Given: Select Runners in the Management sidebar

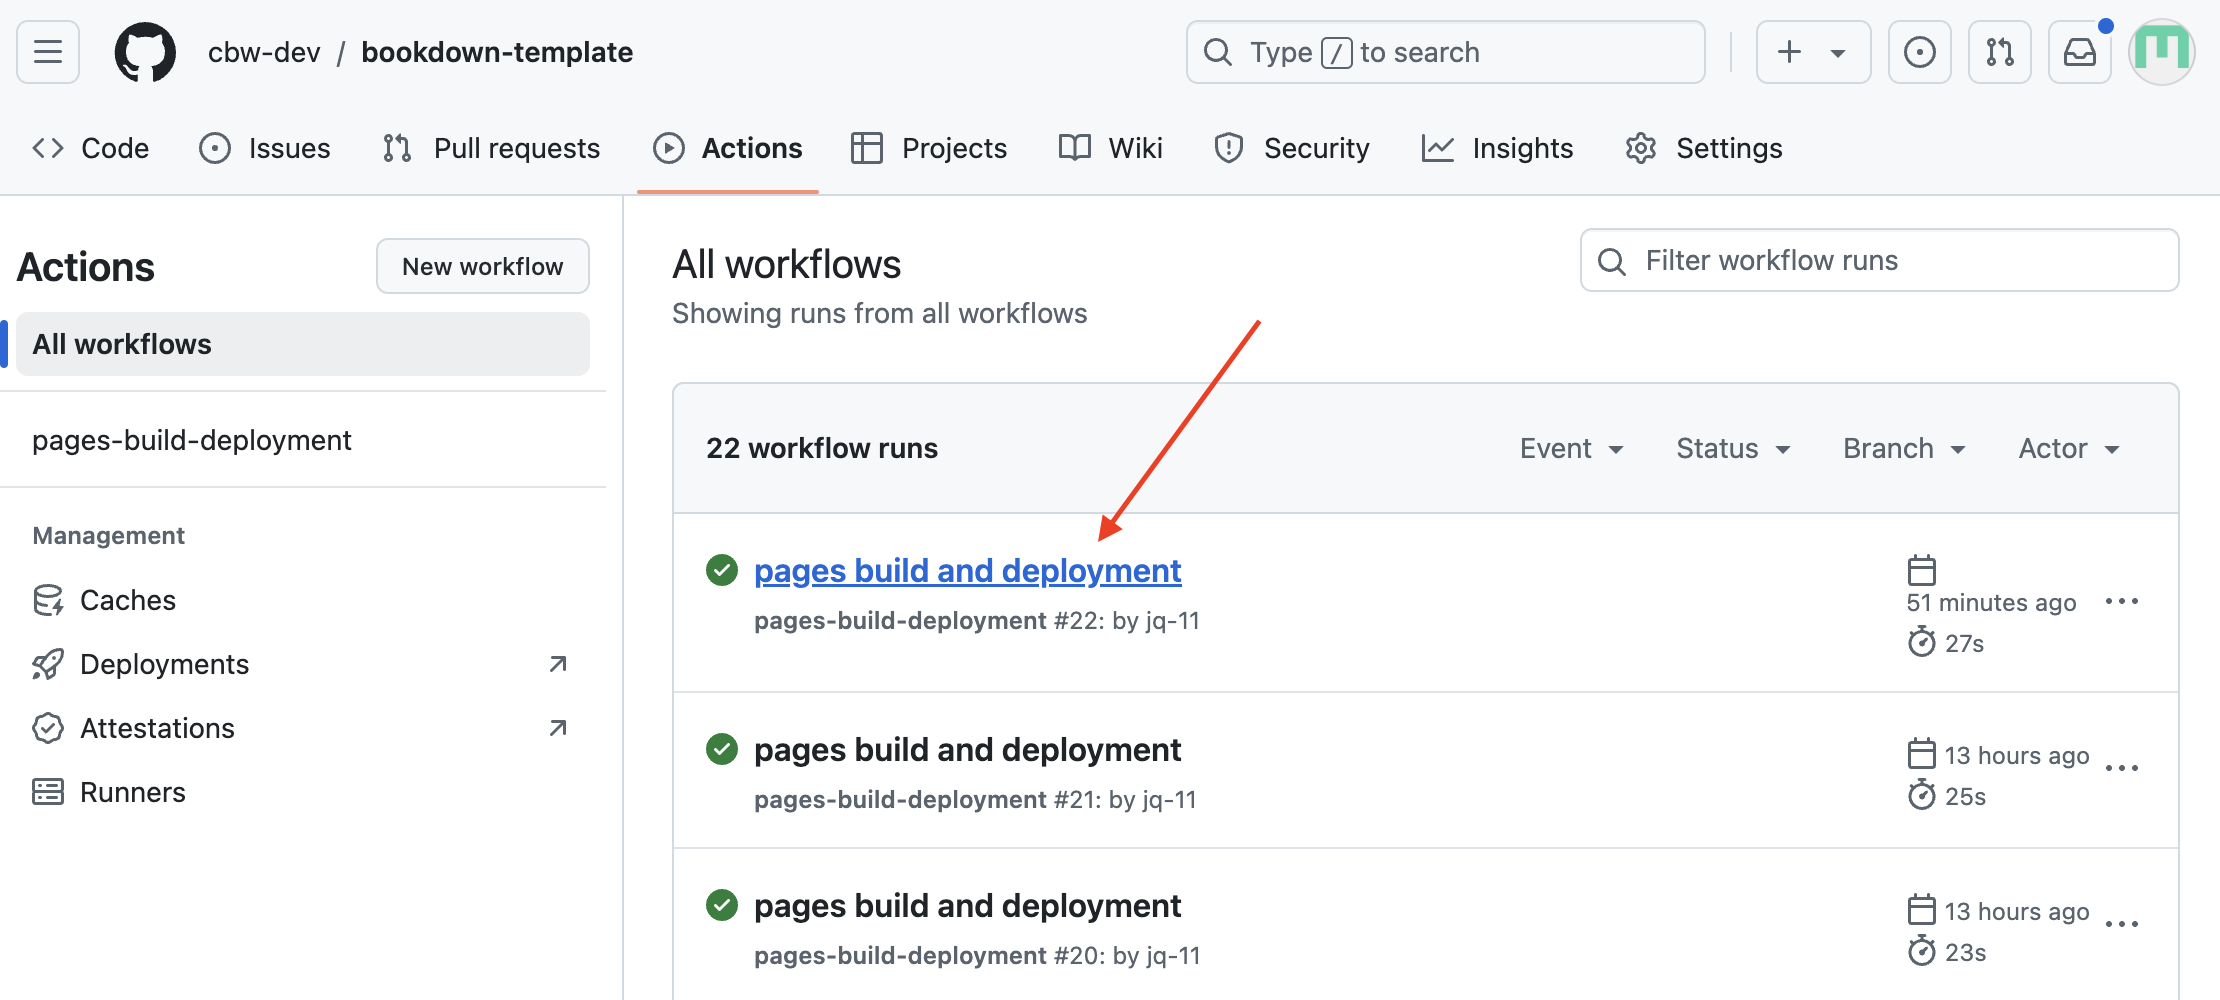Looking at the screenshot, I should [132, 791].
